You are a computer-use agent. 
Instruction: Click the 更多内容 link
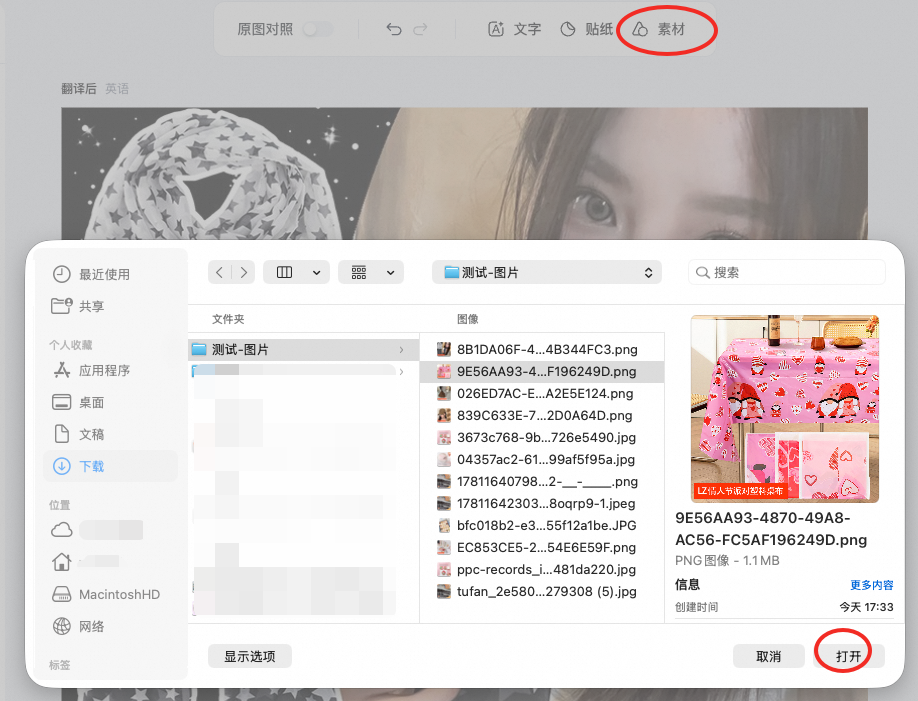point(872,585)
